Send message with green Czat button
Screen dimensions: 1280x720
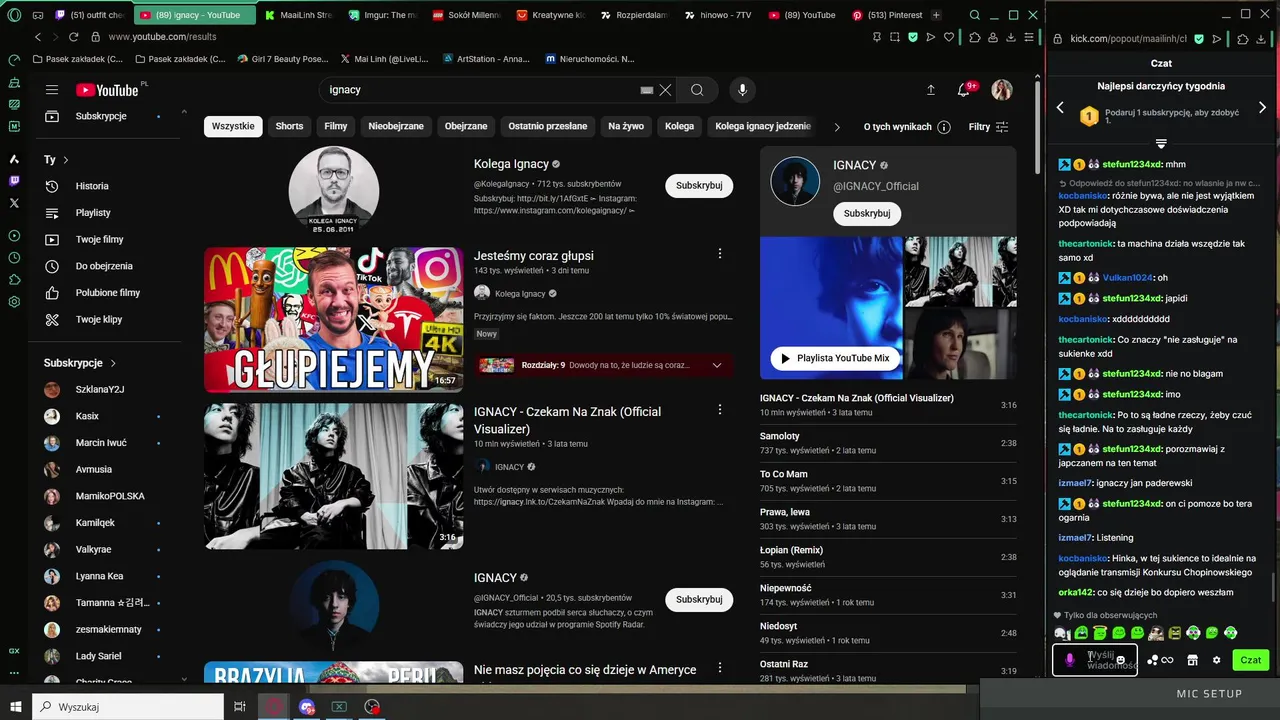tap(1251, 660)
